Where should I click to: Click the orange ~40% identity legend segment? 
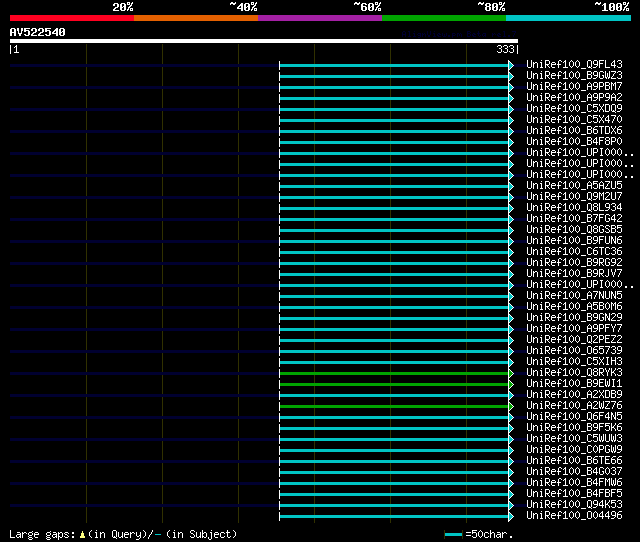click(x=196, y=18)
